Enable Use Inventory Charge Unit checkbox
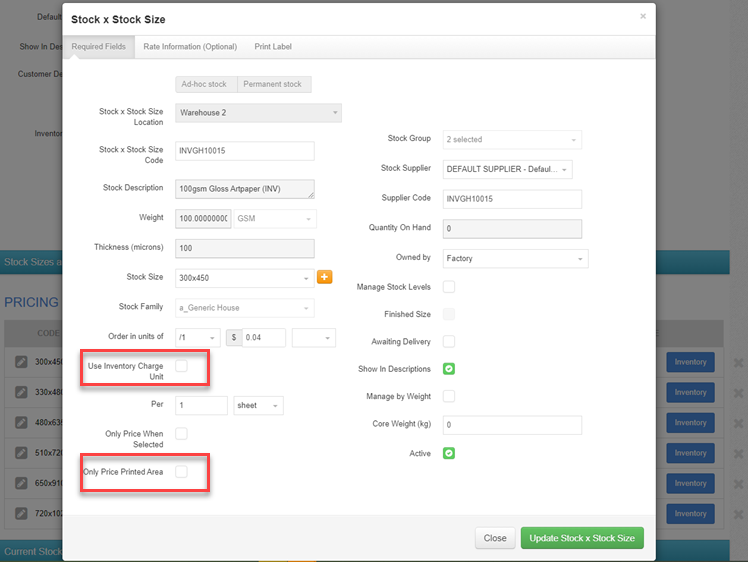Image resolution: width=748 pixels, height=562 pixels. coord(182,366)
